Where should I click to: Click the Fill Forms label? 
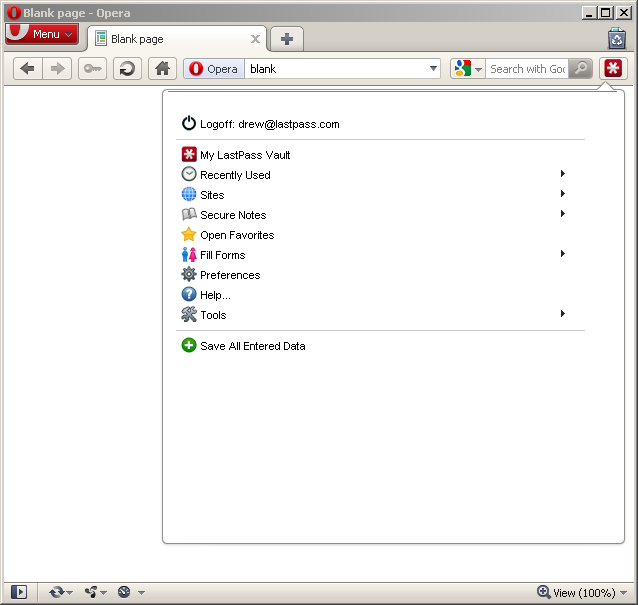tap(223, 255)
